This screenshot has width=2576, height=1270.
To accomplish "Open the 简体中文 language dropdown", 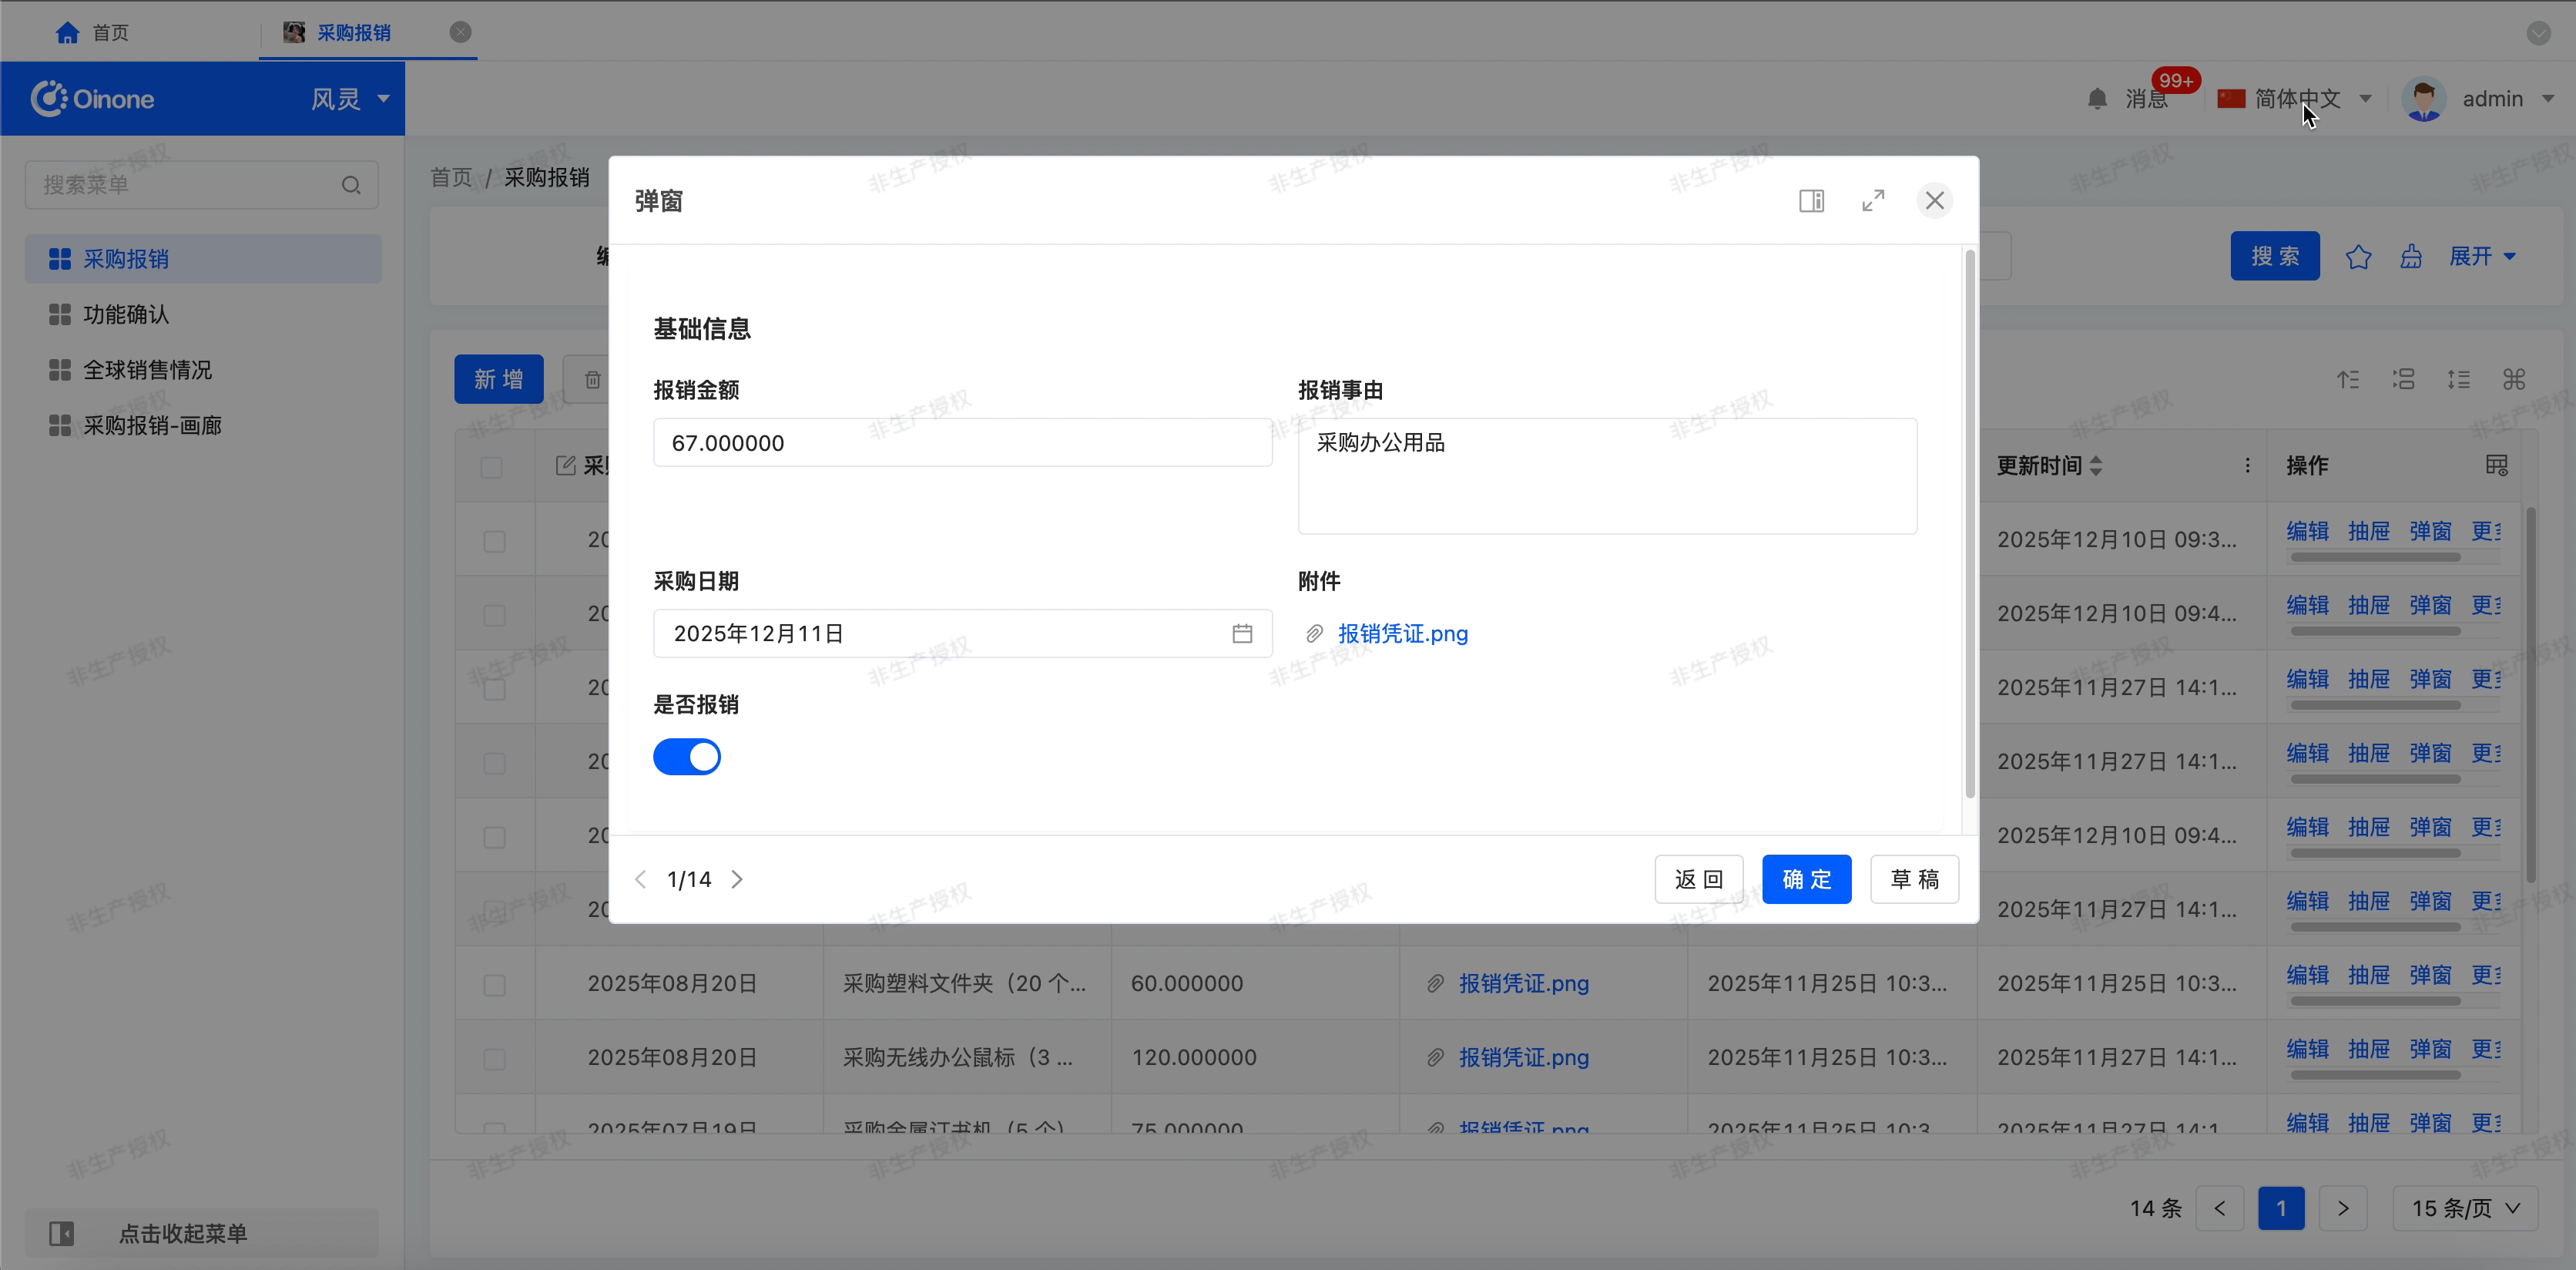I will pos(2297,99).
